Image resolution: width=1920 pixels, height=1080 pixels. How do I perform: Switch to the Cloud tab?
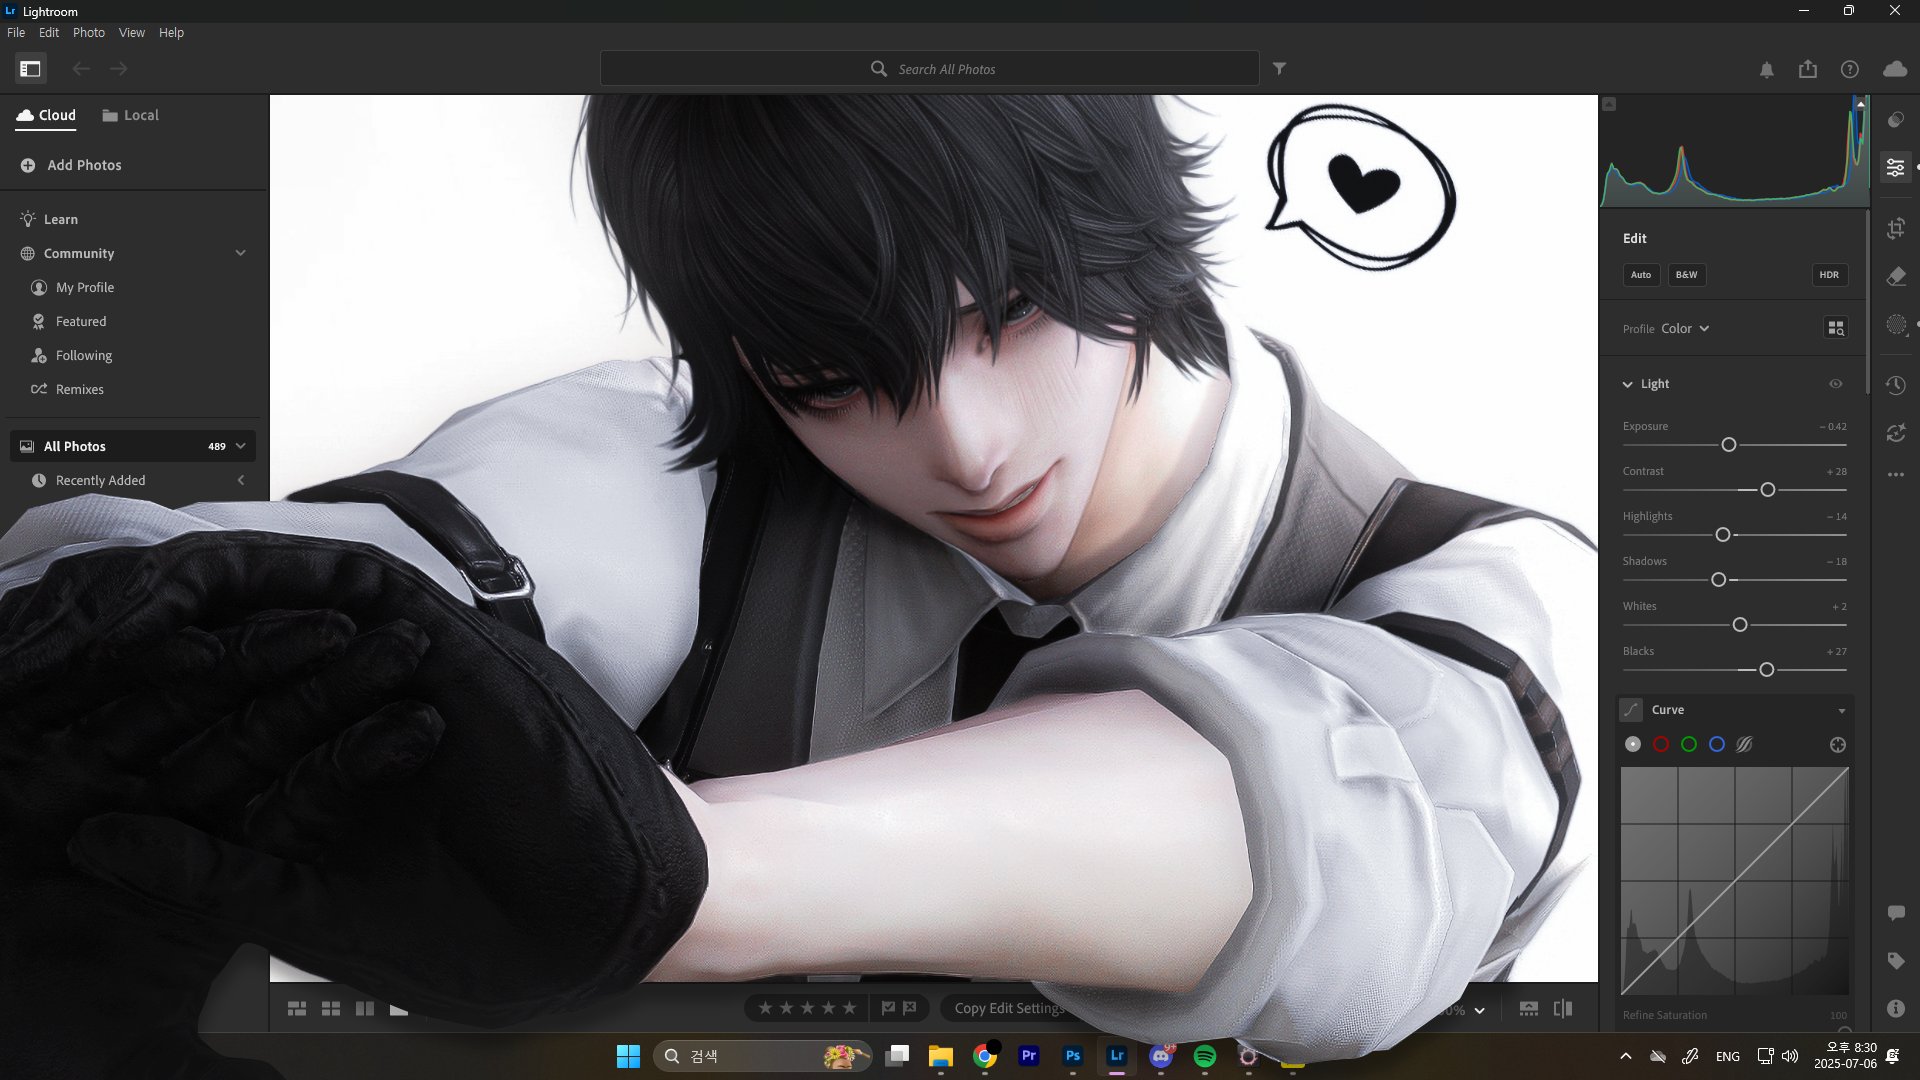46,115
